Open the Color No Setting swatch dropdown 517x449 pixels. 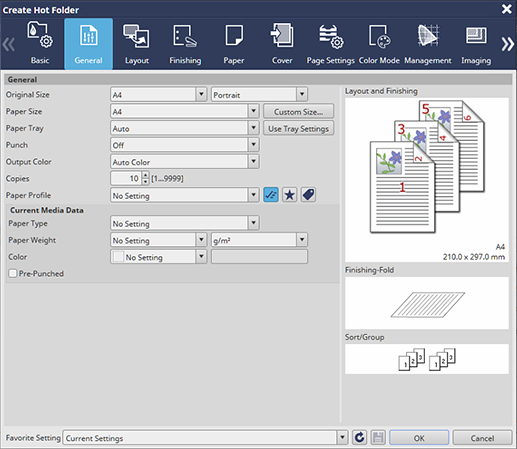(201, 257)
